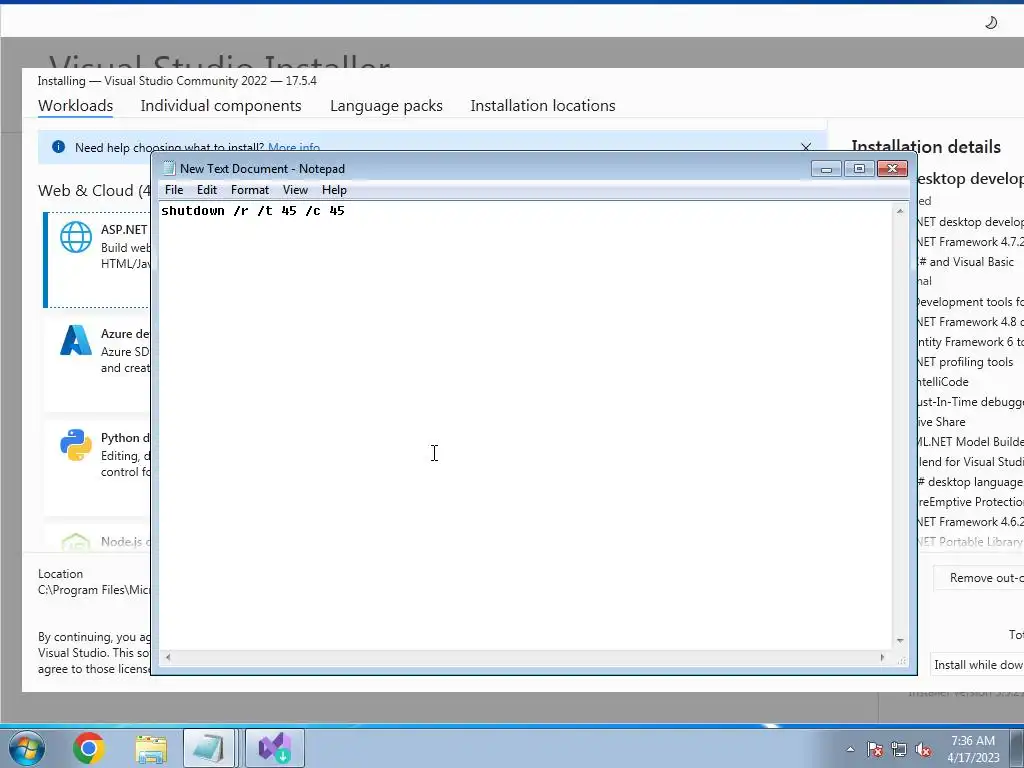Switch to Language packs tab
Screen dimensions: 1024x768
[386, 106]
